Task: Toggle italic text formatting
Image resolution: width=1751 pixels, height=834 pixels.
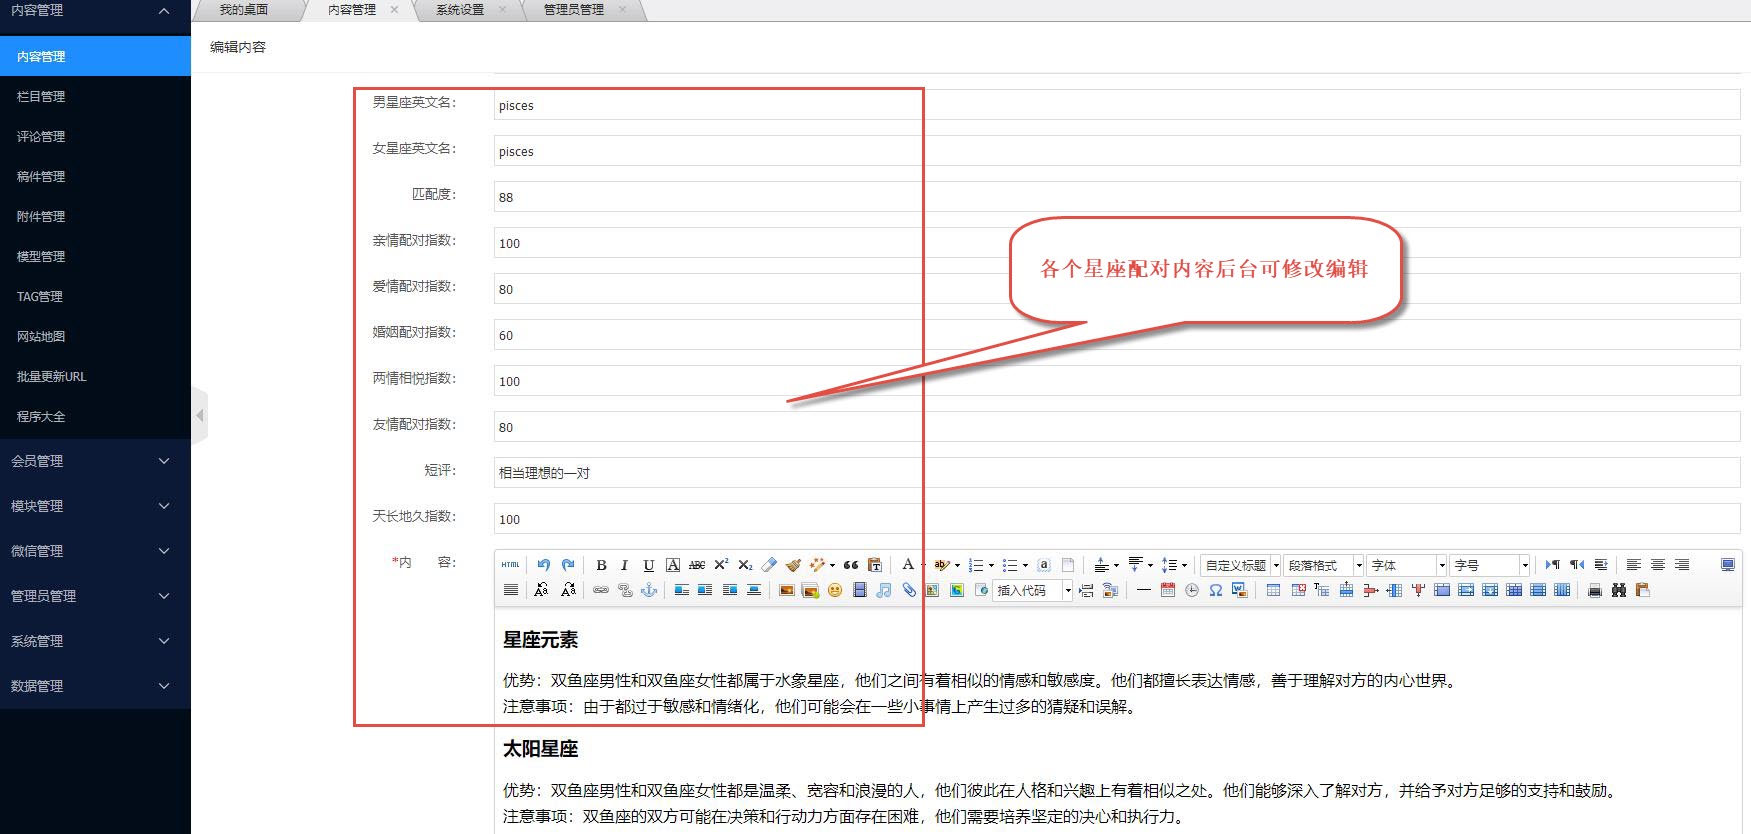Action: 624,565
